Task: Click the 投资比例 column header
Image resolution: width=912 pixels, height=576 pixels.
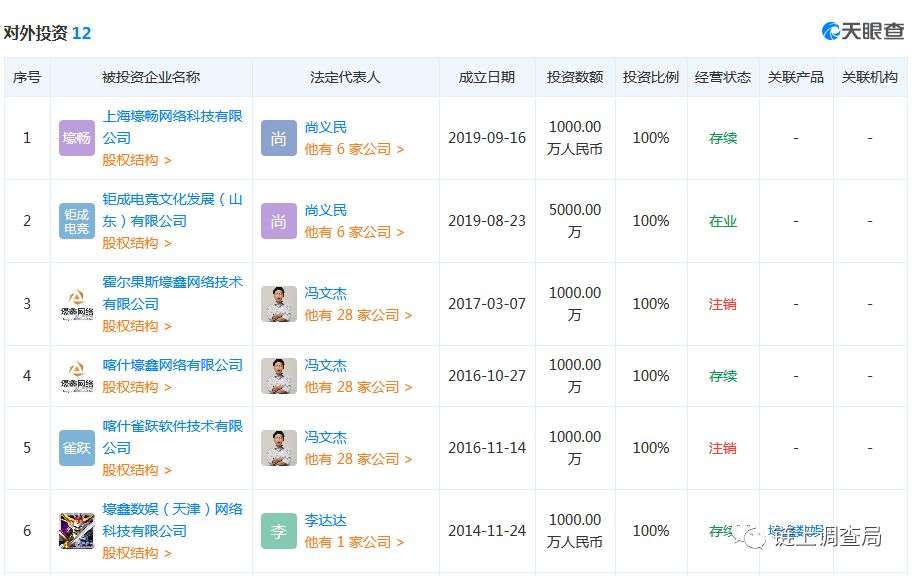Action: (x=651, y=77)
